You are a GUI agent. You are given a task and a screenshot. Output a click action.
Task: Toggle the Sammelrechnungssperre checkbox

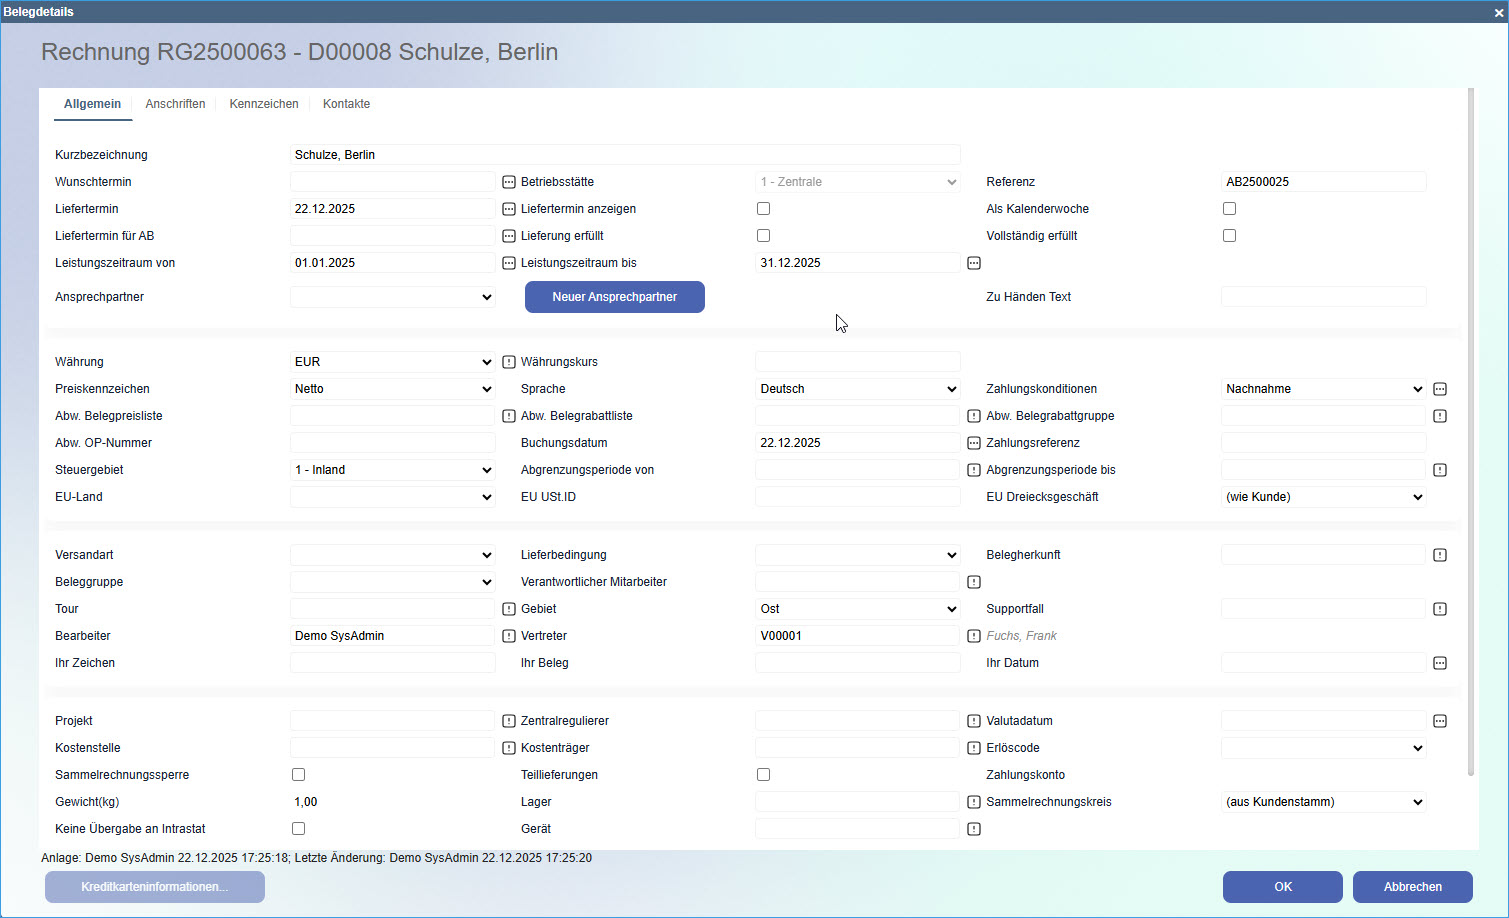point(298,775)
